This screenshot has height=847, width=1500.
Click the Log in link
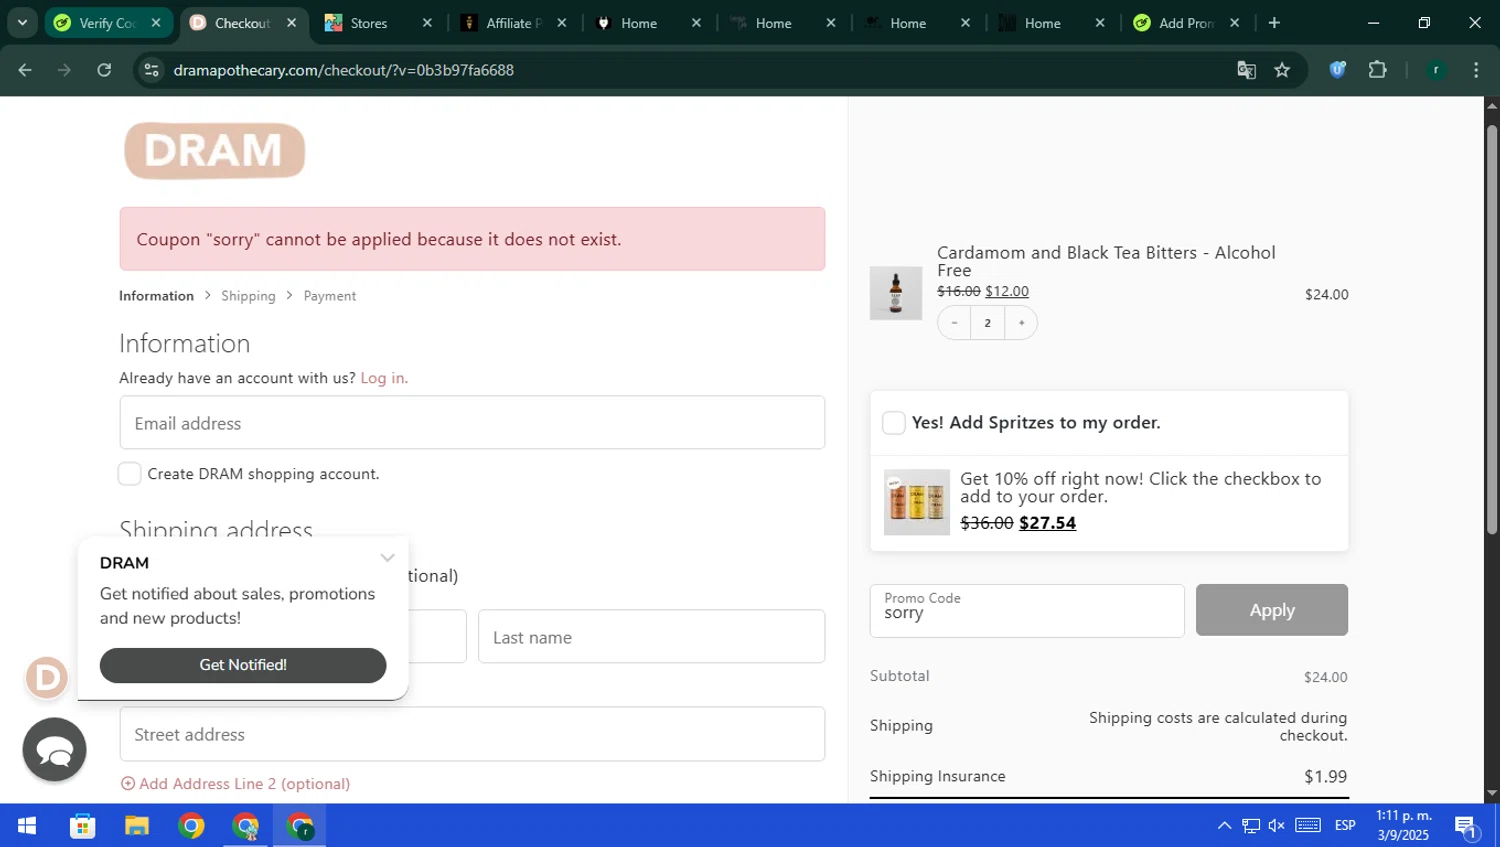pyautogui.click(x=384, y=378)
